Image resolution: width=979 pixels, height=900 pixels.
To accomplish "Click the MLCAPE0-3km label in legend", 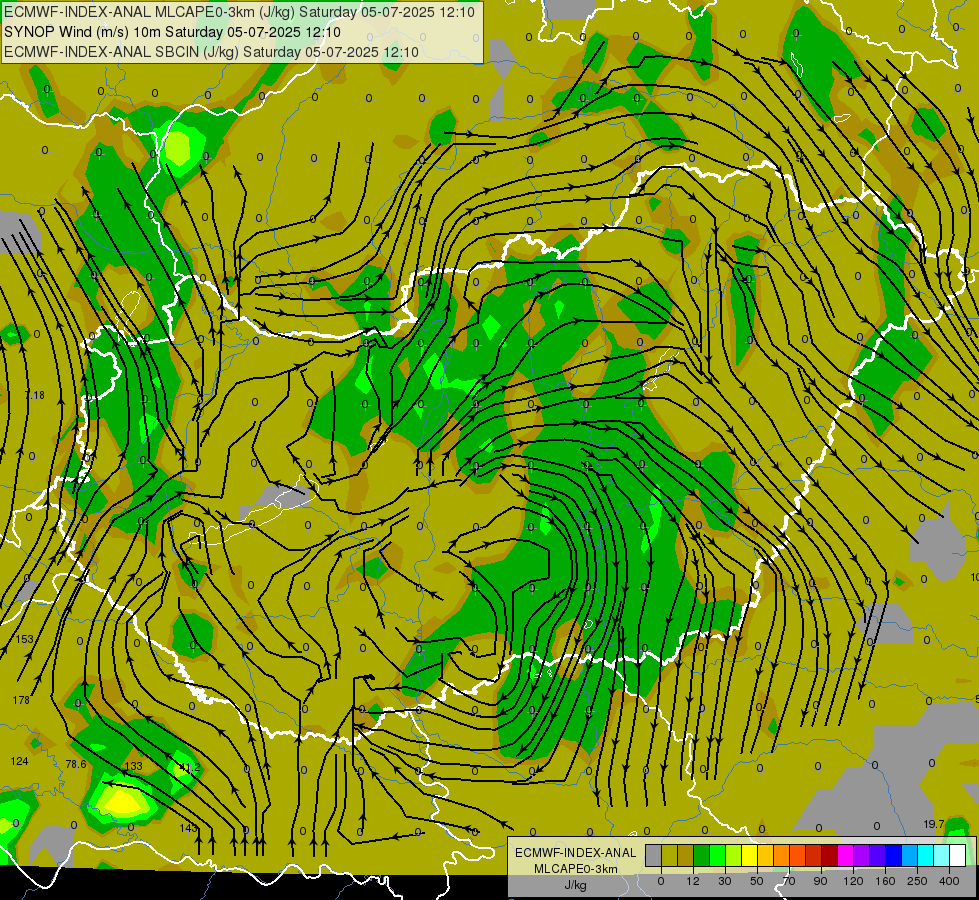I will 576,869.
